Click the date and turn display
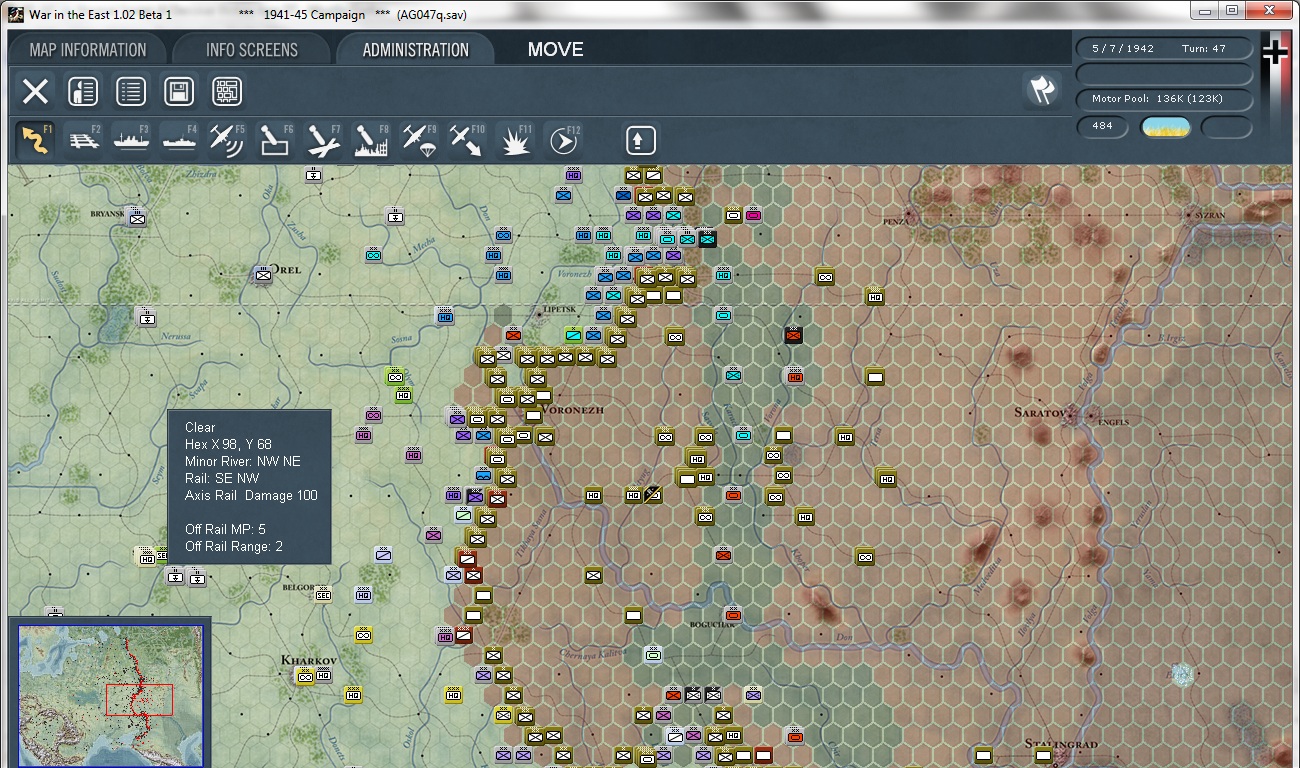Viewport: 1300px width, 768px height. pos(1164,49)
